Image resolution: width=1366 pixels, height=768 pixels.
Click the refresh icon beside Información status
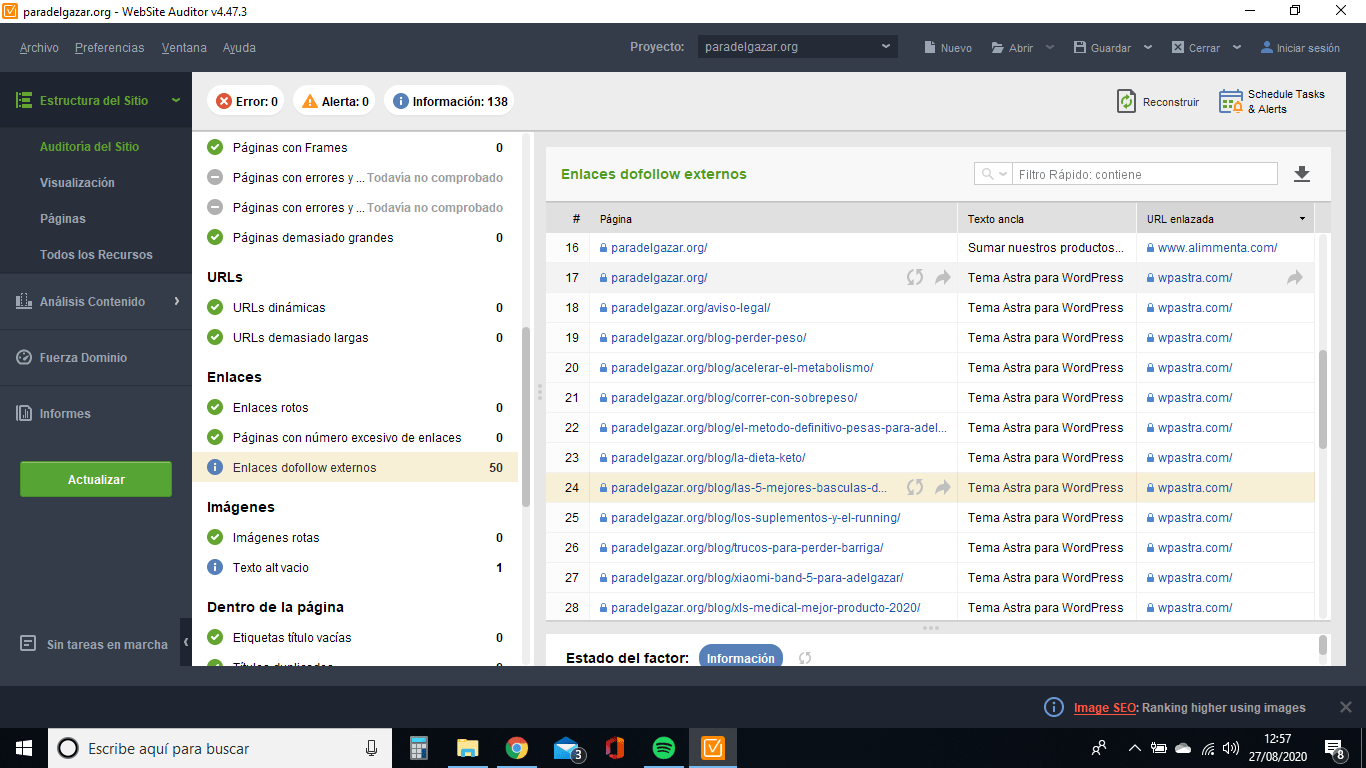pos(805,658)
